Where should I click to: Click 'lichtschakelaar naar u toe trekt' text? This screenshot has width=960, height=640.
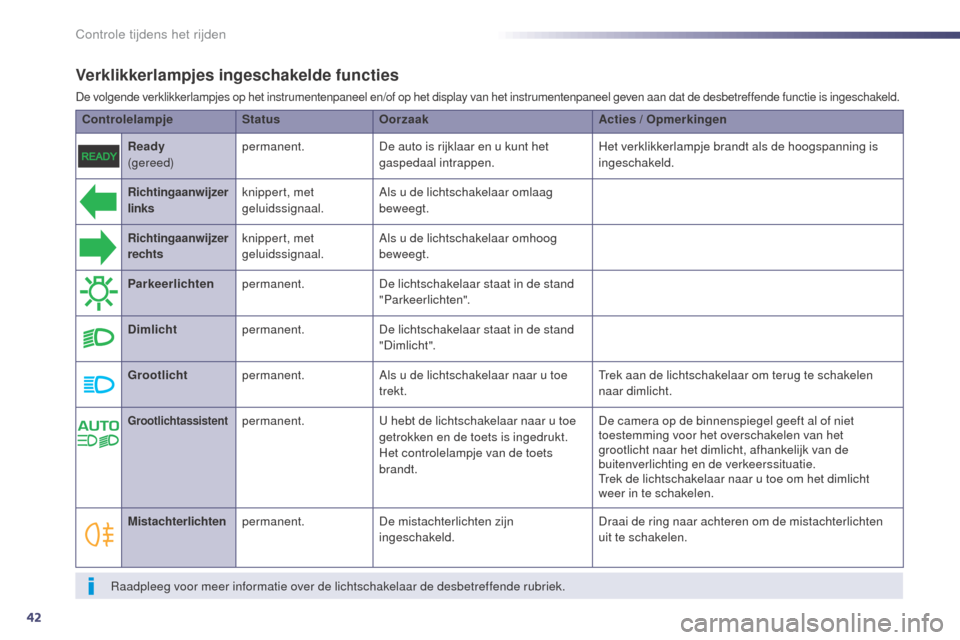point(473,383)
